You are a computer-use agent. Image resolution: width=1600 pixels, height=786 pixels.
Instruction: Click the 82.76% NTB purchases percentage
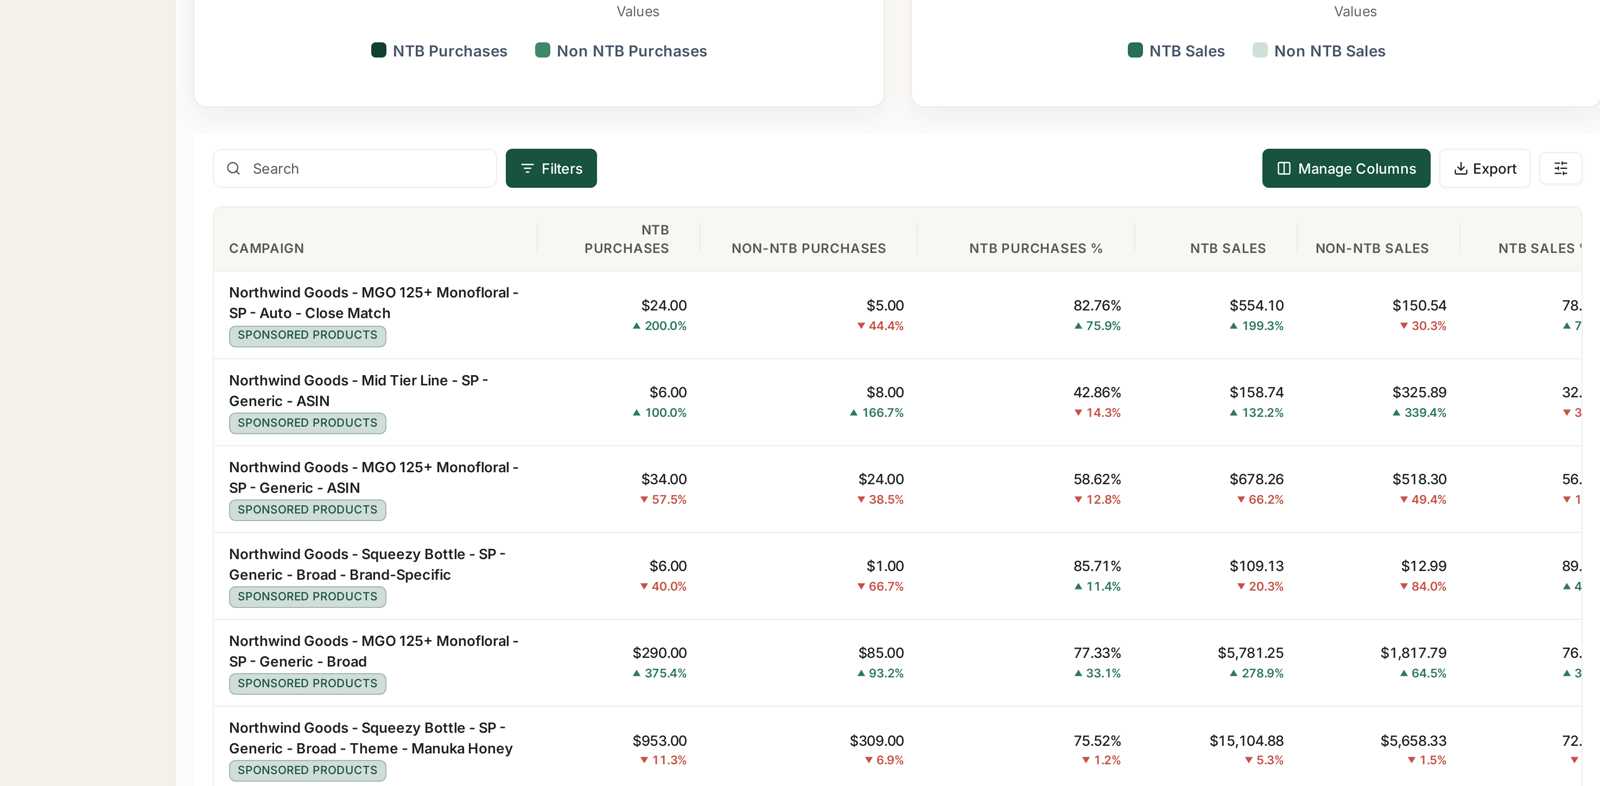(x=1097, y=305)
